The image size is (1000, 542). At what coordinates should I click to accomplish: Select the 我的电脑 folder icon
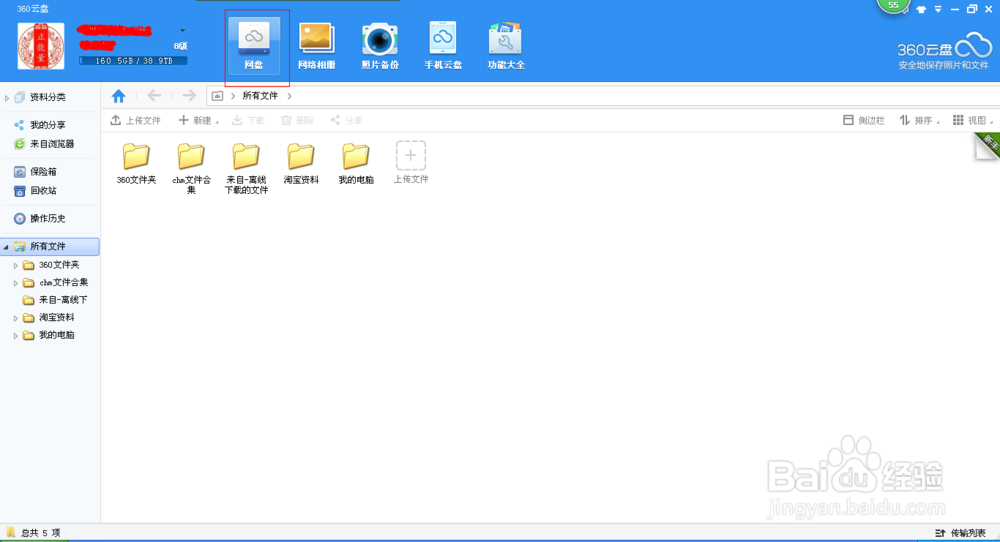click(x=355, y=156)
